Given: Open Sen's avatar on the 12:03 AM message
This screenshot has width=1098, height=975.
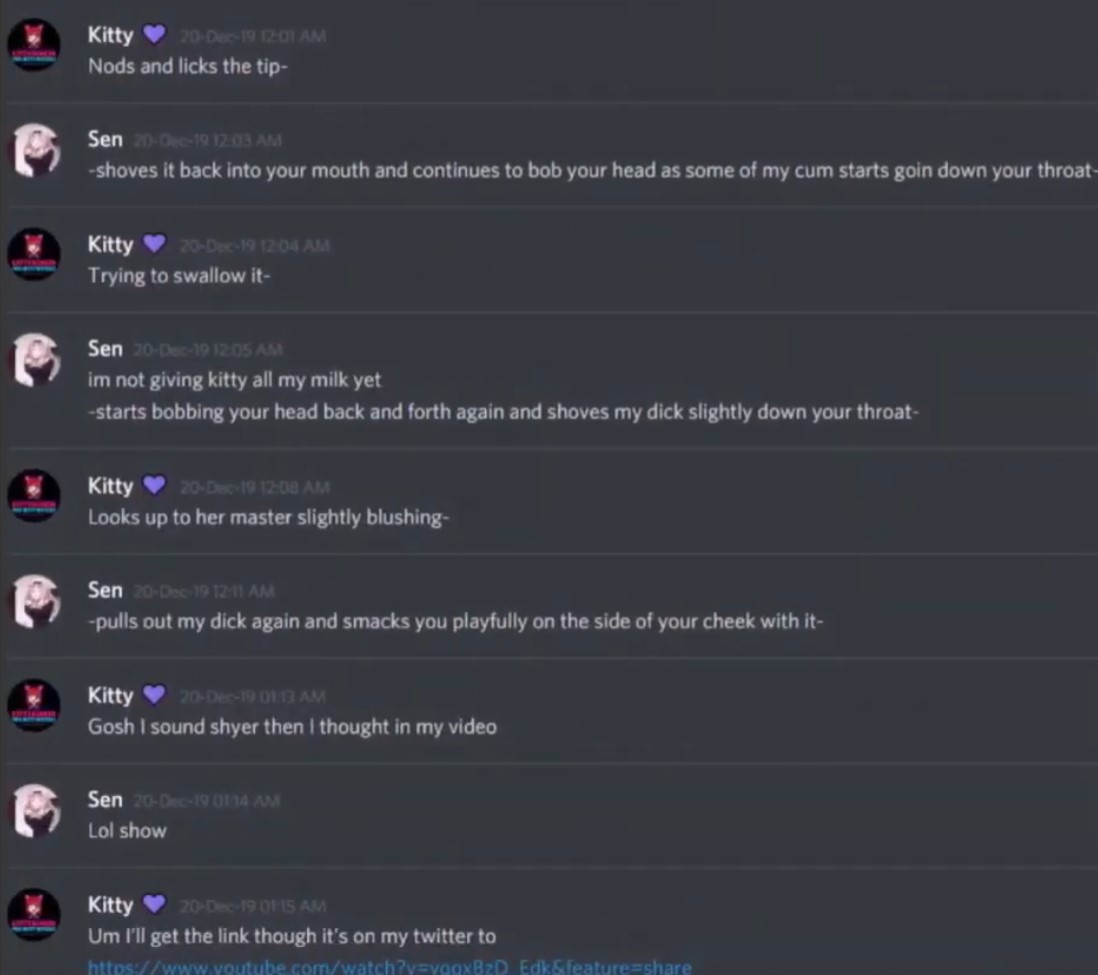Looking at the screenshot, I should click(34, 151).
